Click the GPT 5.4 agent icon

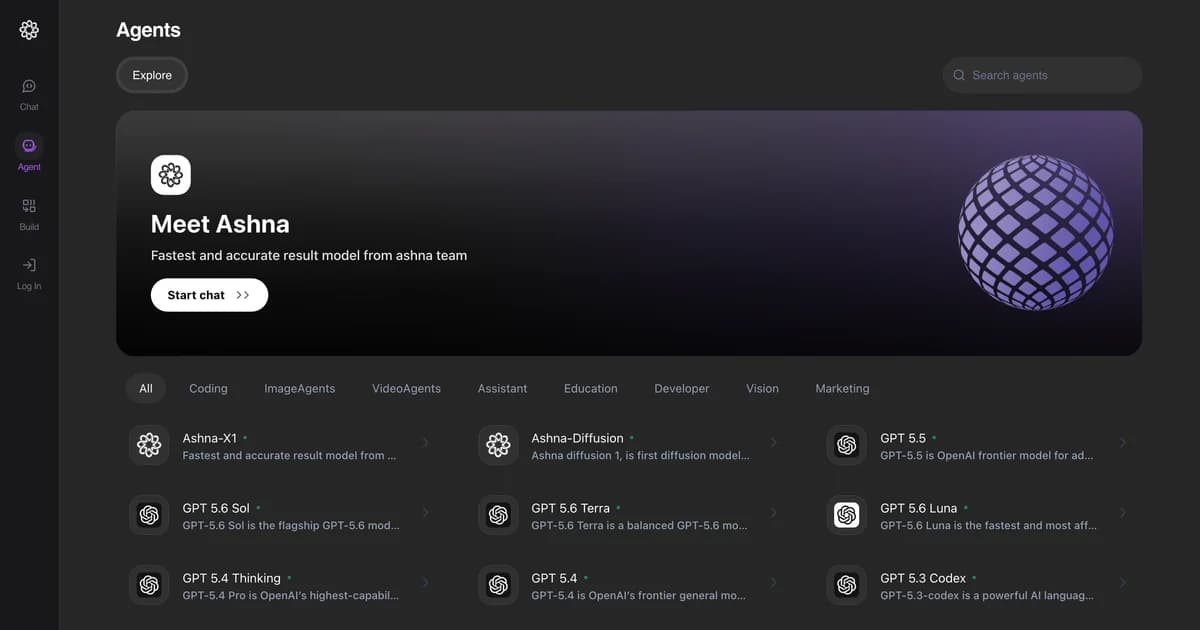499,585
